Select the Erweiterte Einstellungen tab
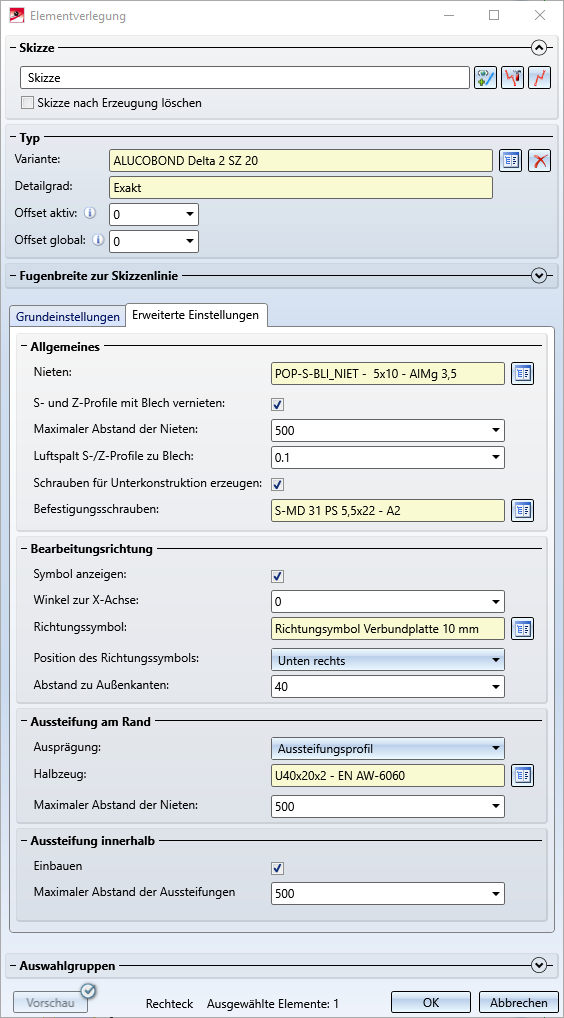The image size is (564, 1018). [195, 315]
